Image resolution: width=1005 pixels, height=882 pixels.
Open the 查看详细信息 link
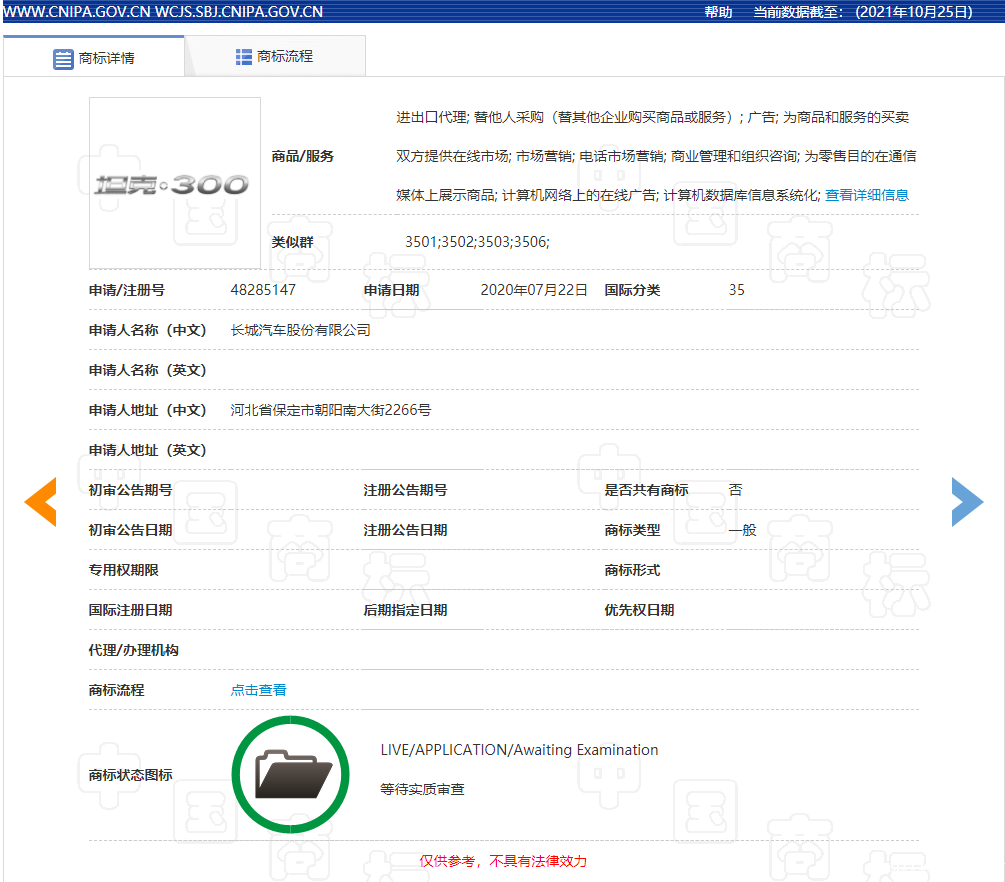click(x=866, y=195)
